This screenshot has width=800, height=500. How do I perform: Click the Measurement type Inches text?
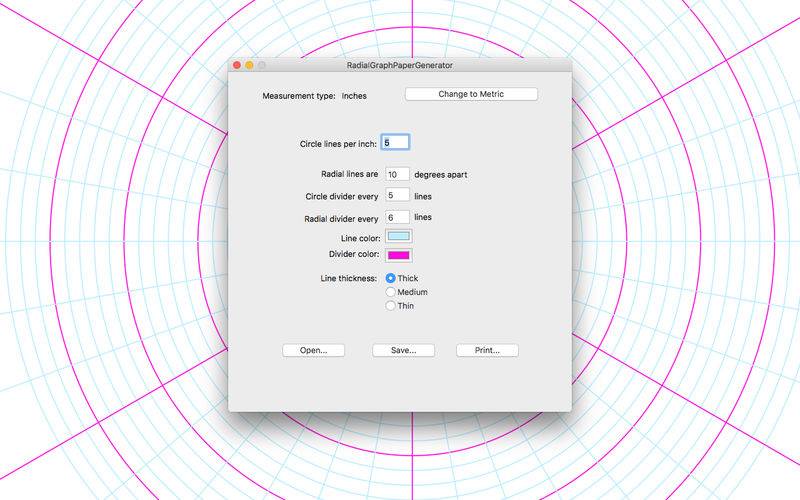click(354, 96)
